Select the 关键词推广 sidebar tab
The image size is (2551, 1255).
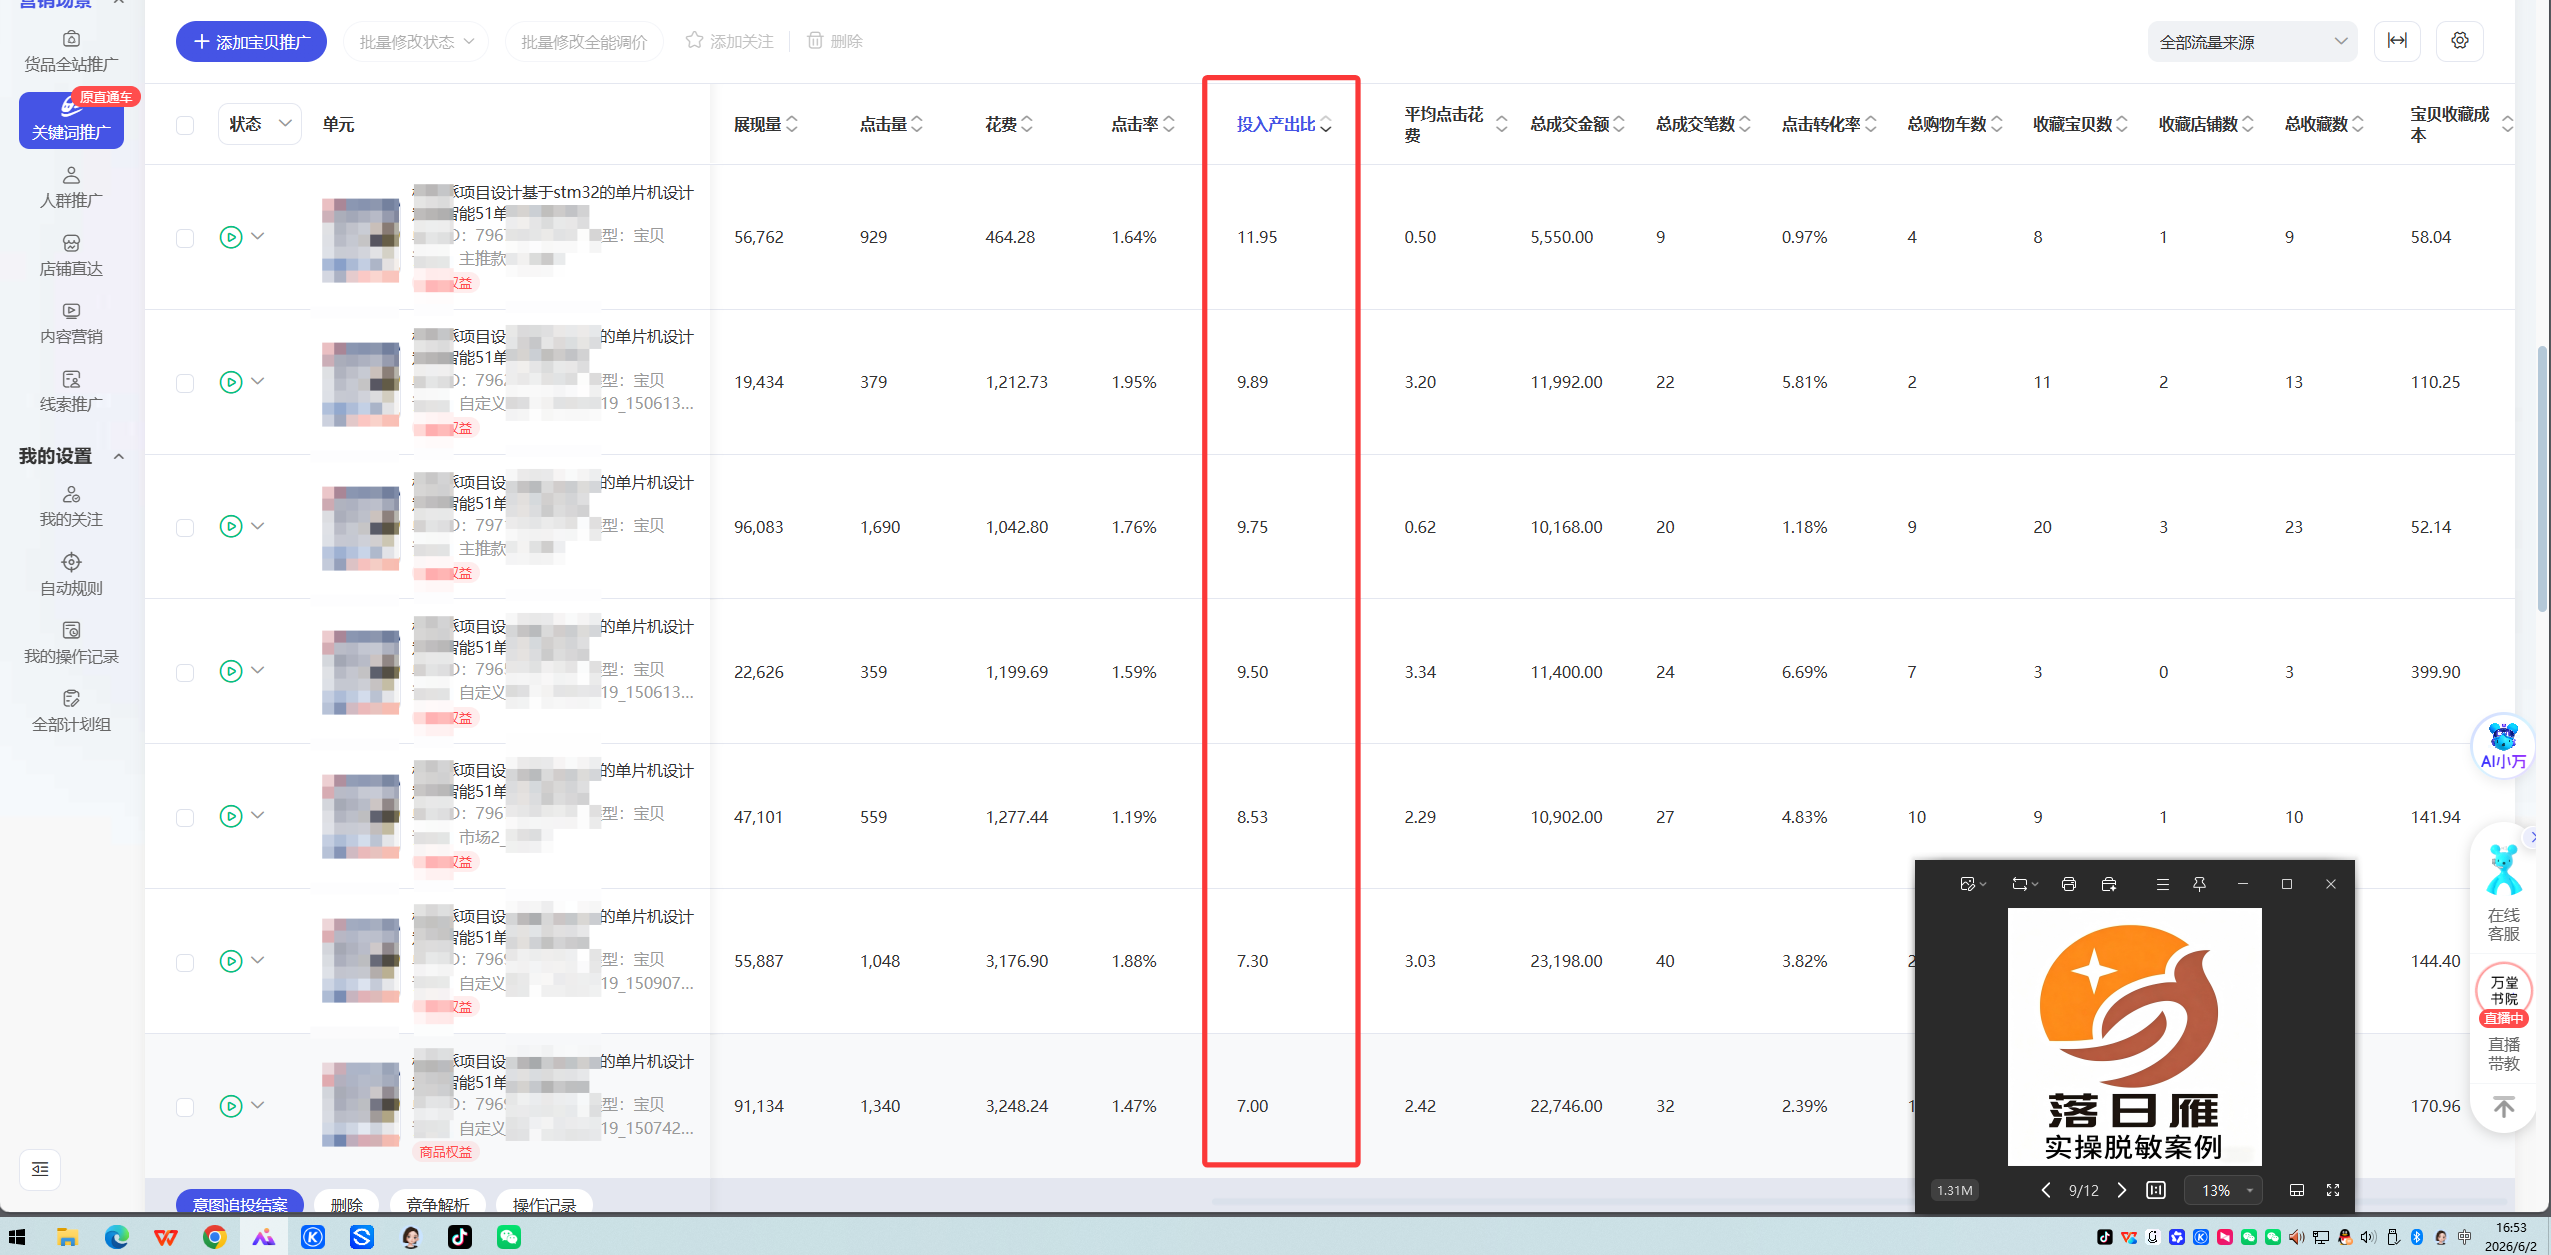[71, 121]
